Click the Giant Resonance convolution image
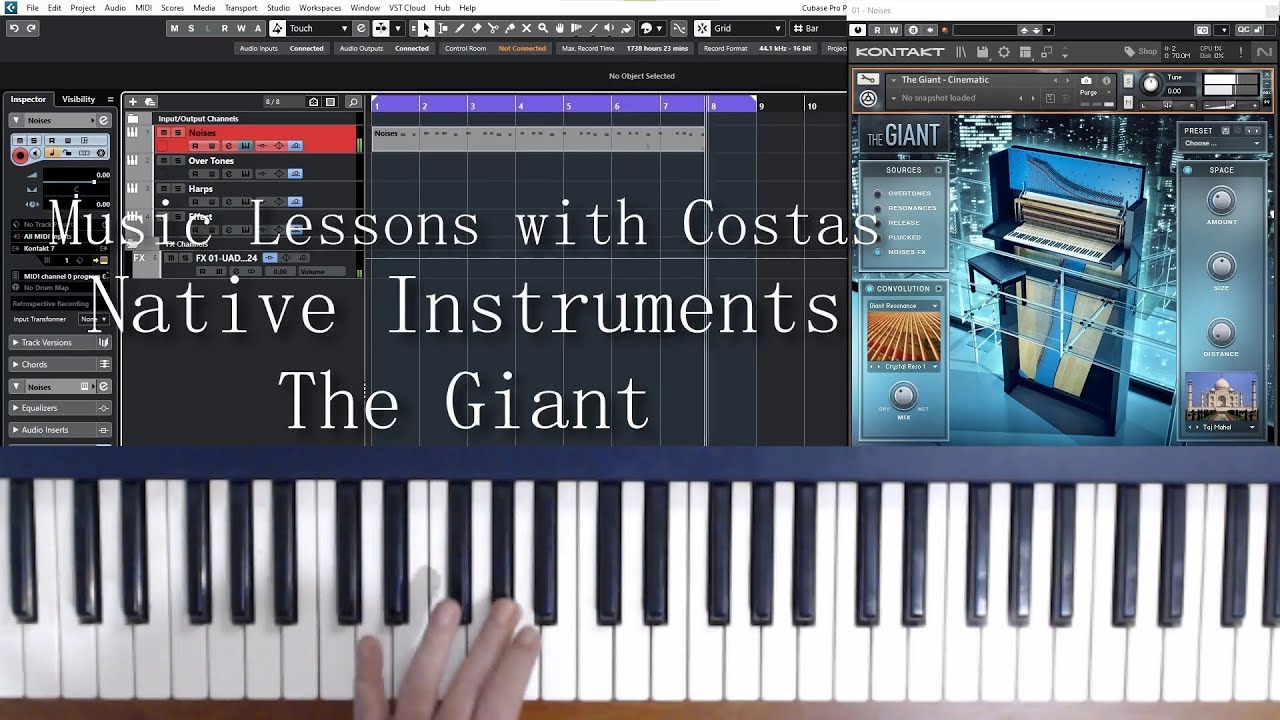 [x=903, y=336]
